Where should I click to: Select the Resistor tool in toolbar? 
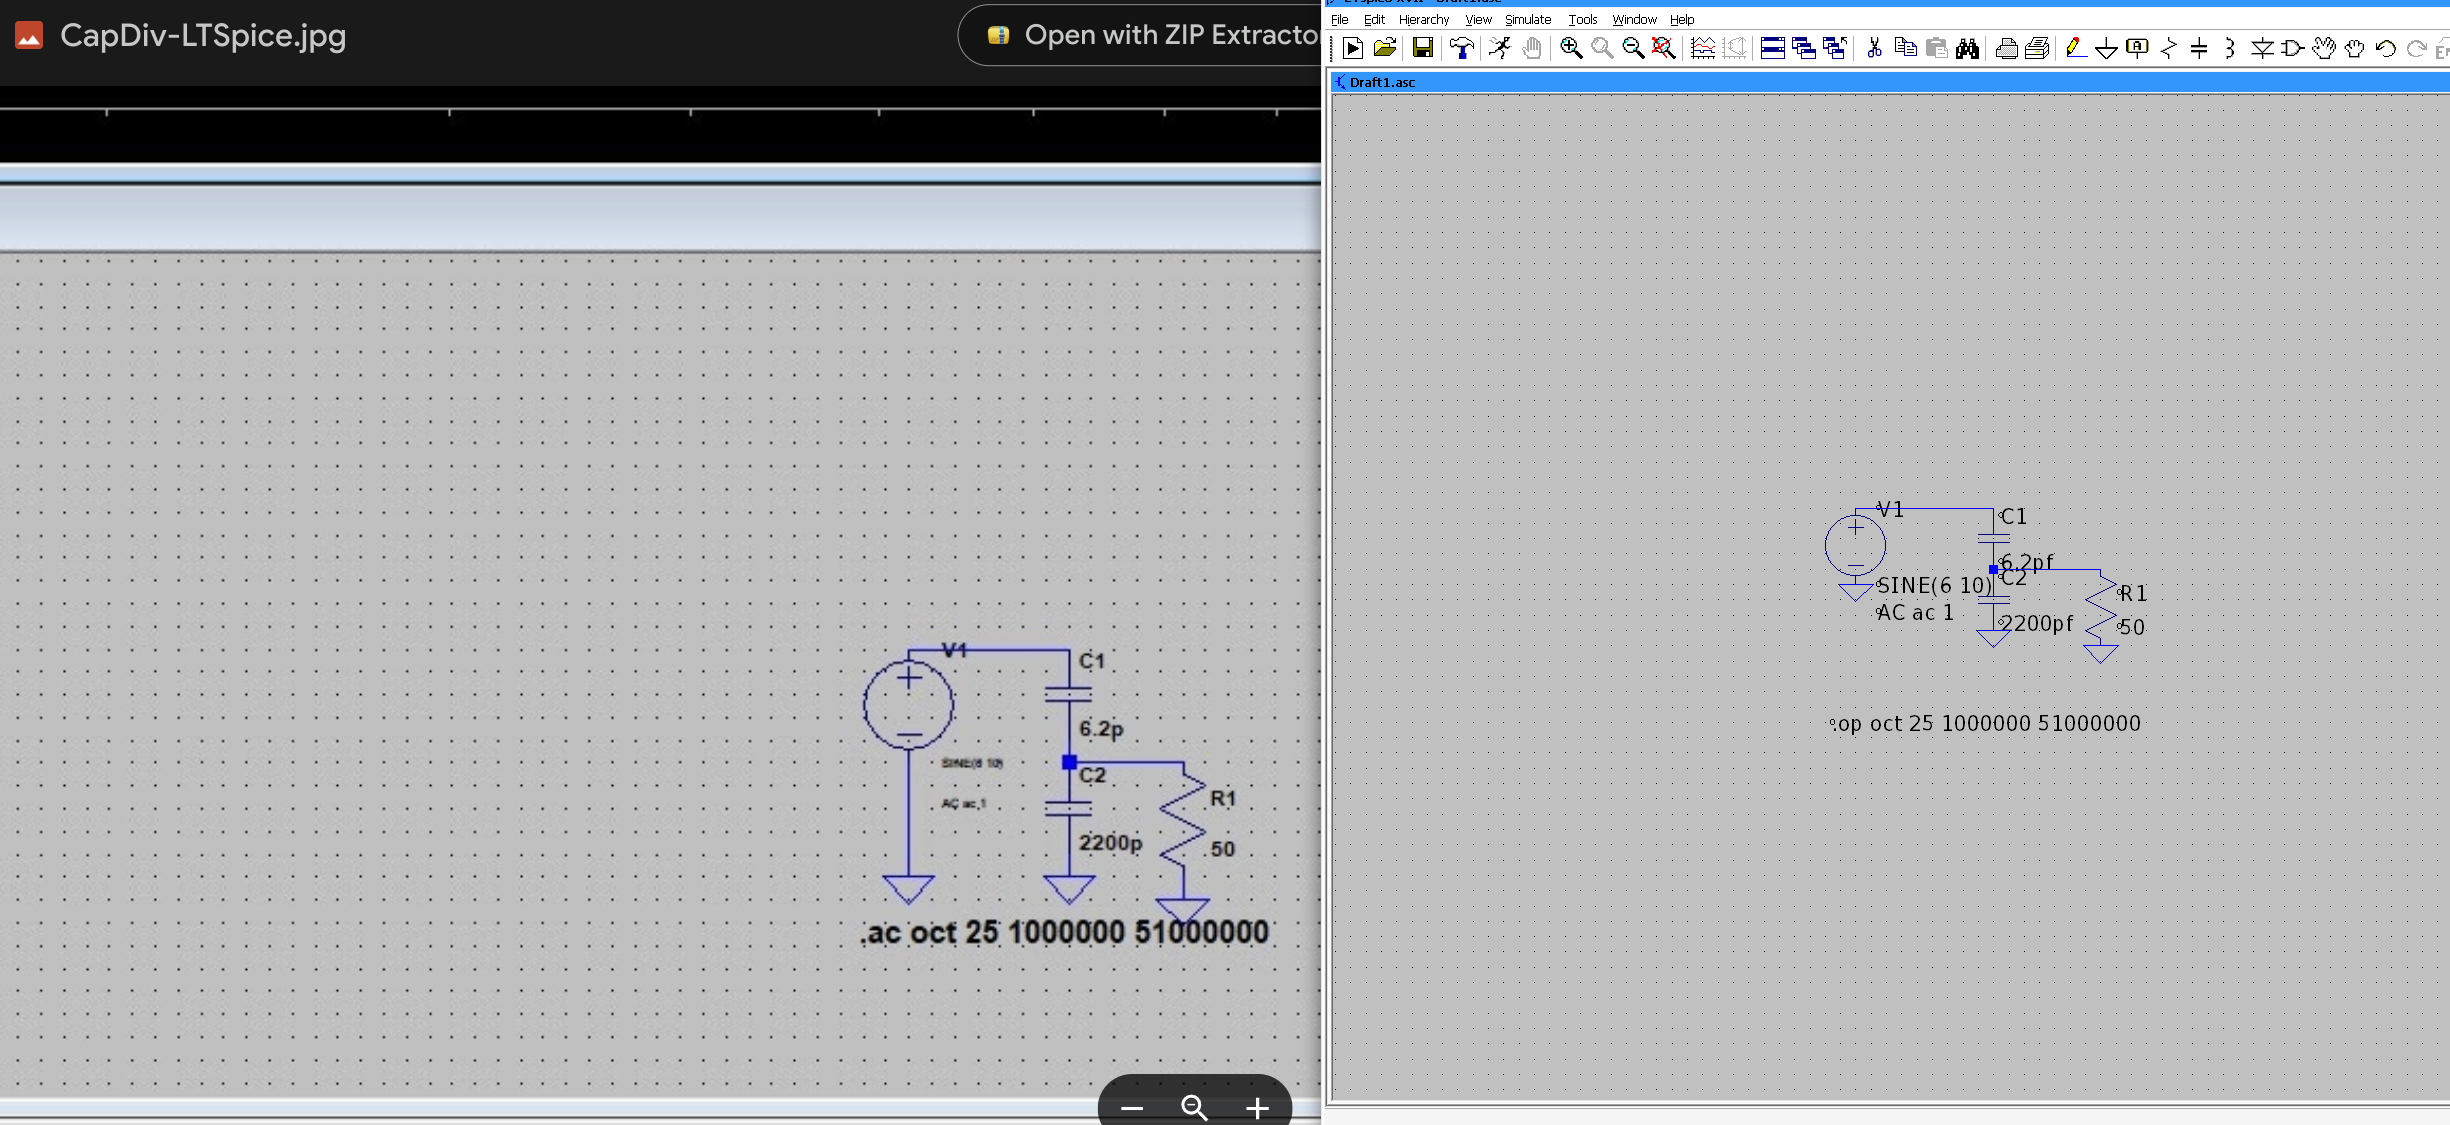pyautogui.click(x=2168, y=48)
